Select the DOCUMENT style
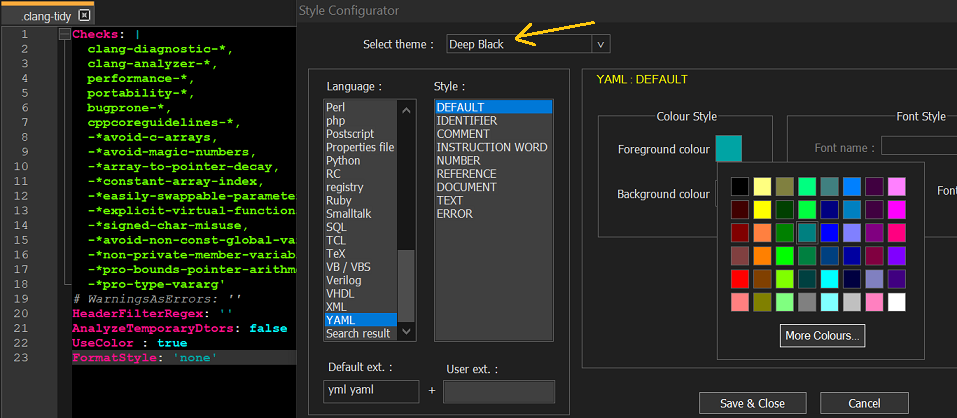 (x=493, y=187)
